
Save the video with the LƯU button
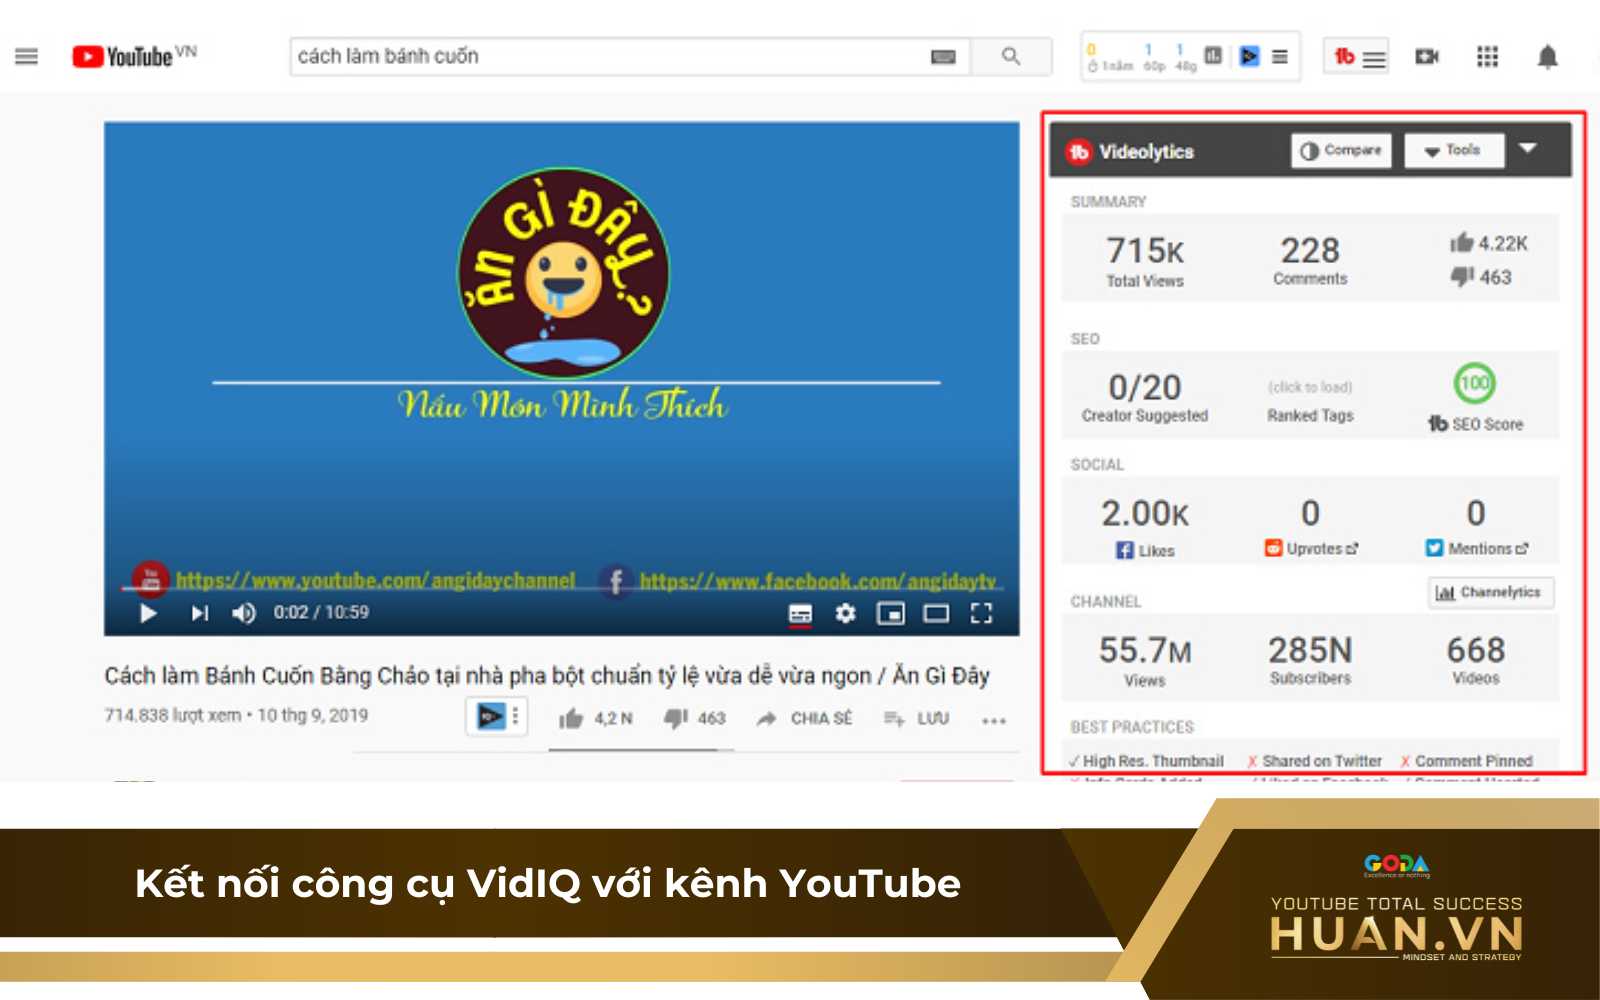pyautogui.click(x=916, y=718)
